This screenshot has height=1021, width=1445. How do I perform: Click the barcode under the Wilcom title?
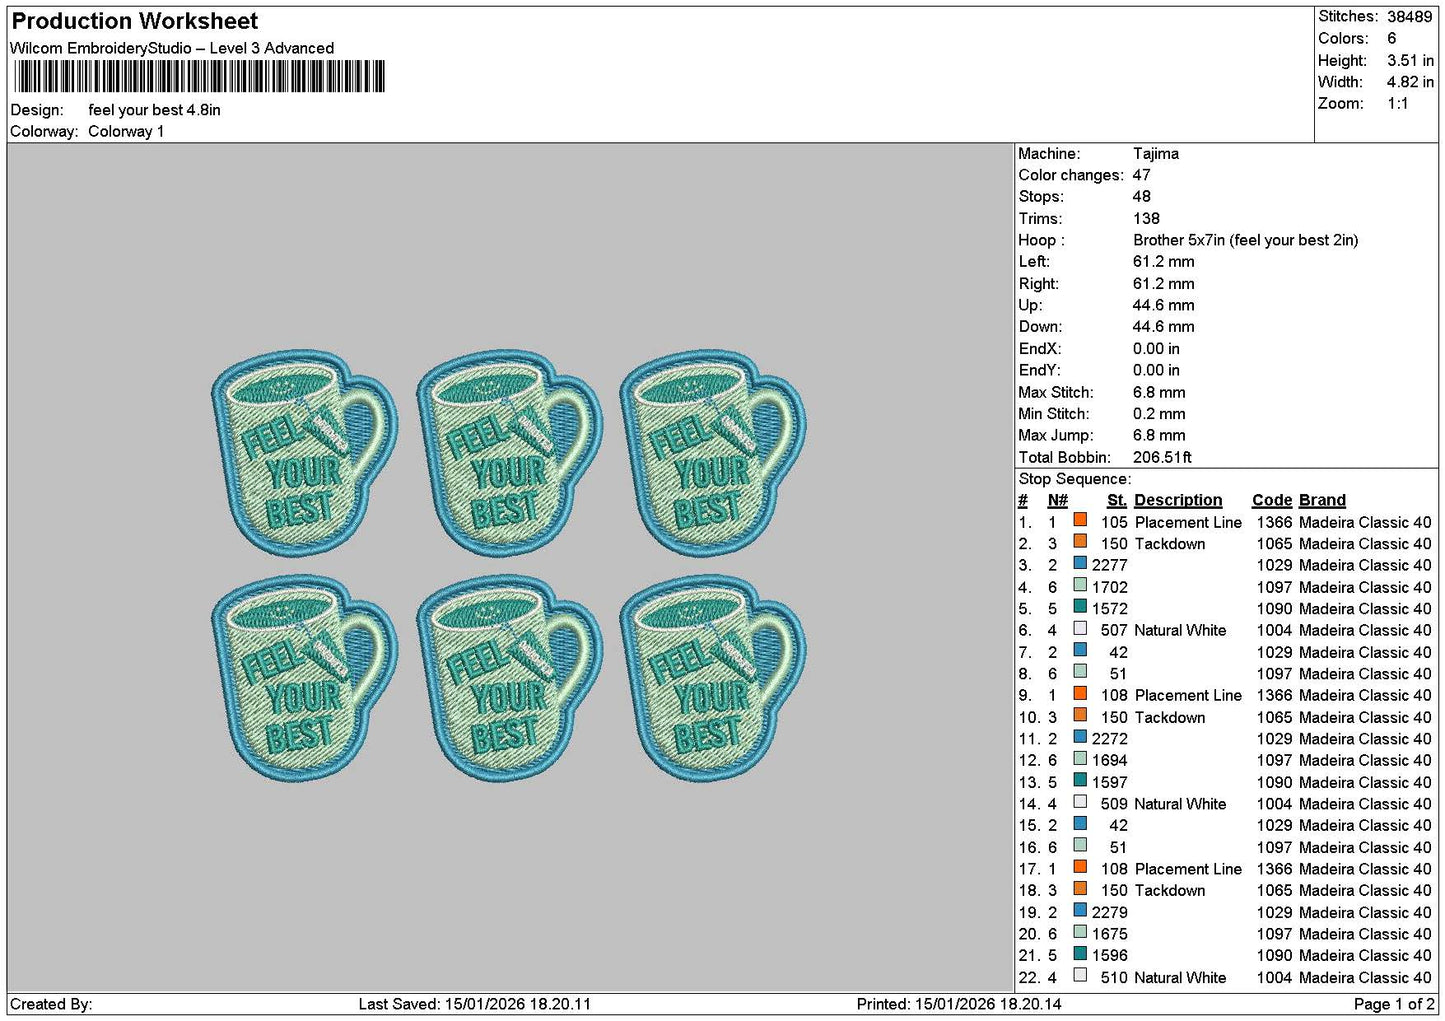coord(198,77)
